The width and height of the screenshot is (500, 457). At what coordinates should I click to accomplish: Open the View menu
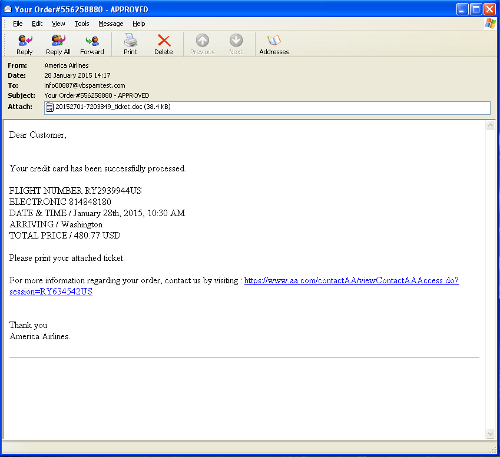pyautogui.click(x=58, y=24)
